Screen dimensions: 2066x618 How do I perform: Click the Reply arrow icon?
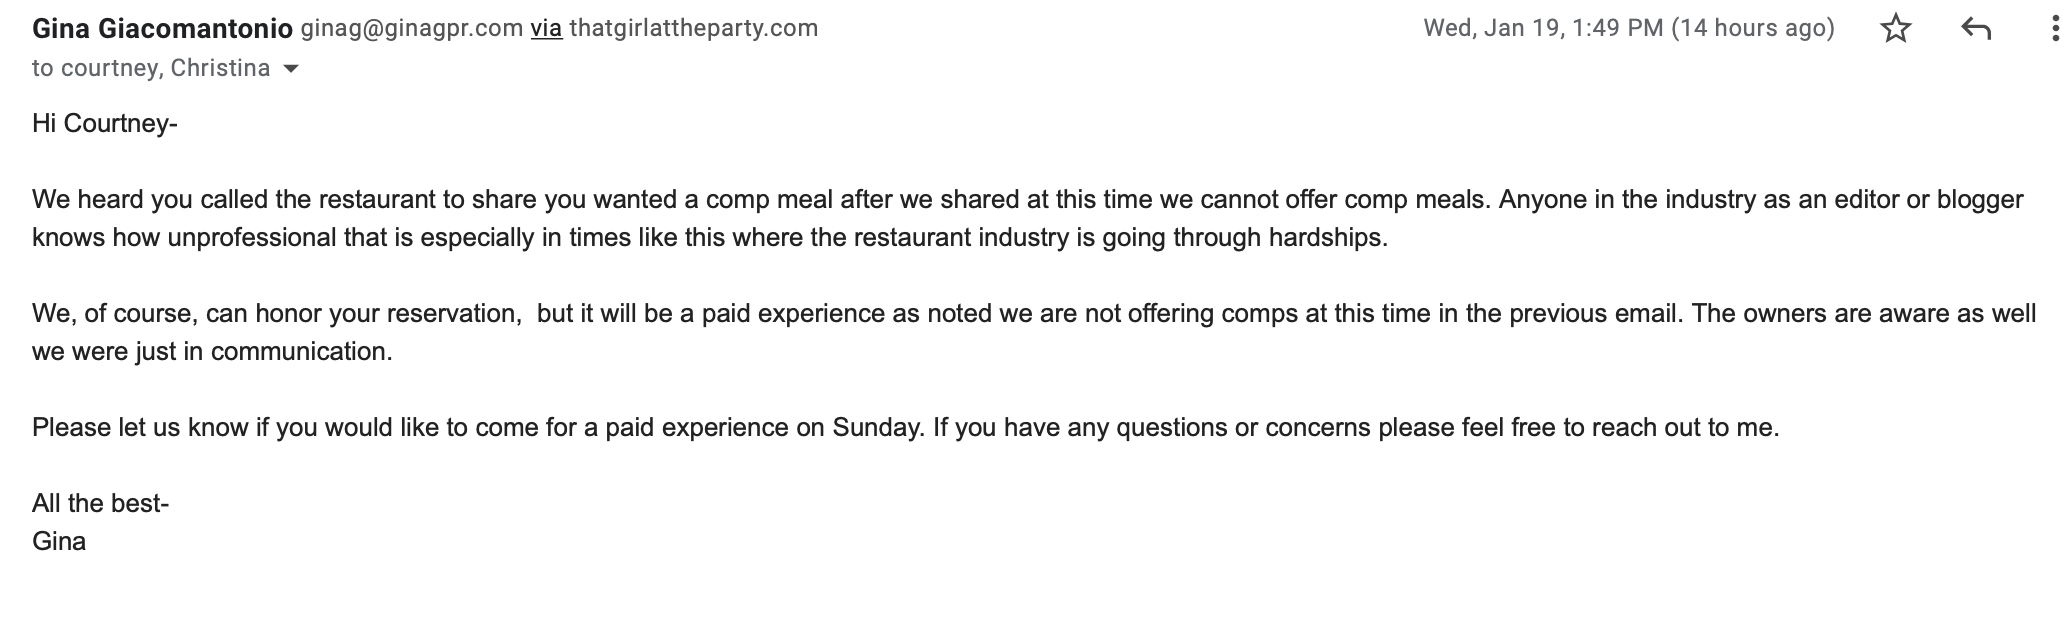[x=1976, y=29]
